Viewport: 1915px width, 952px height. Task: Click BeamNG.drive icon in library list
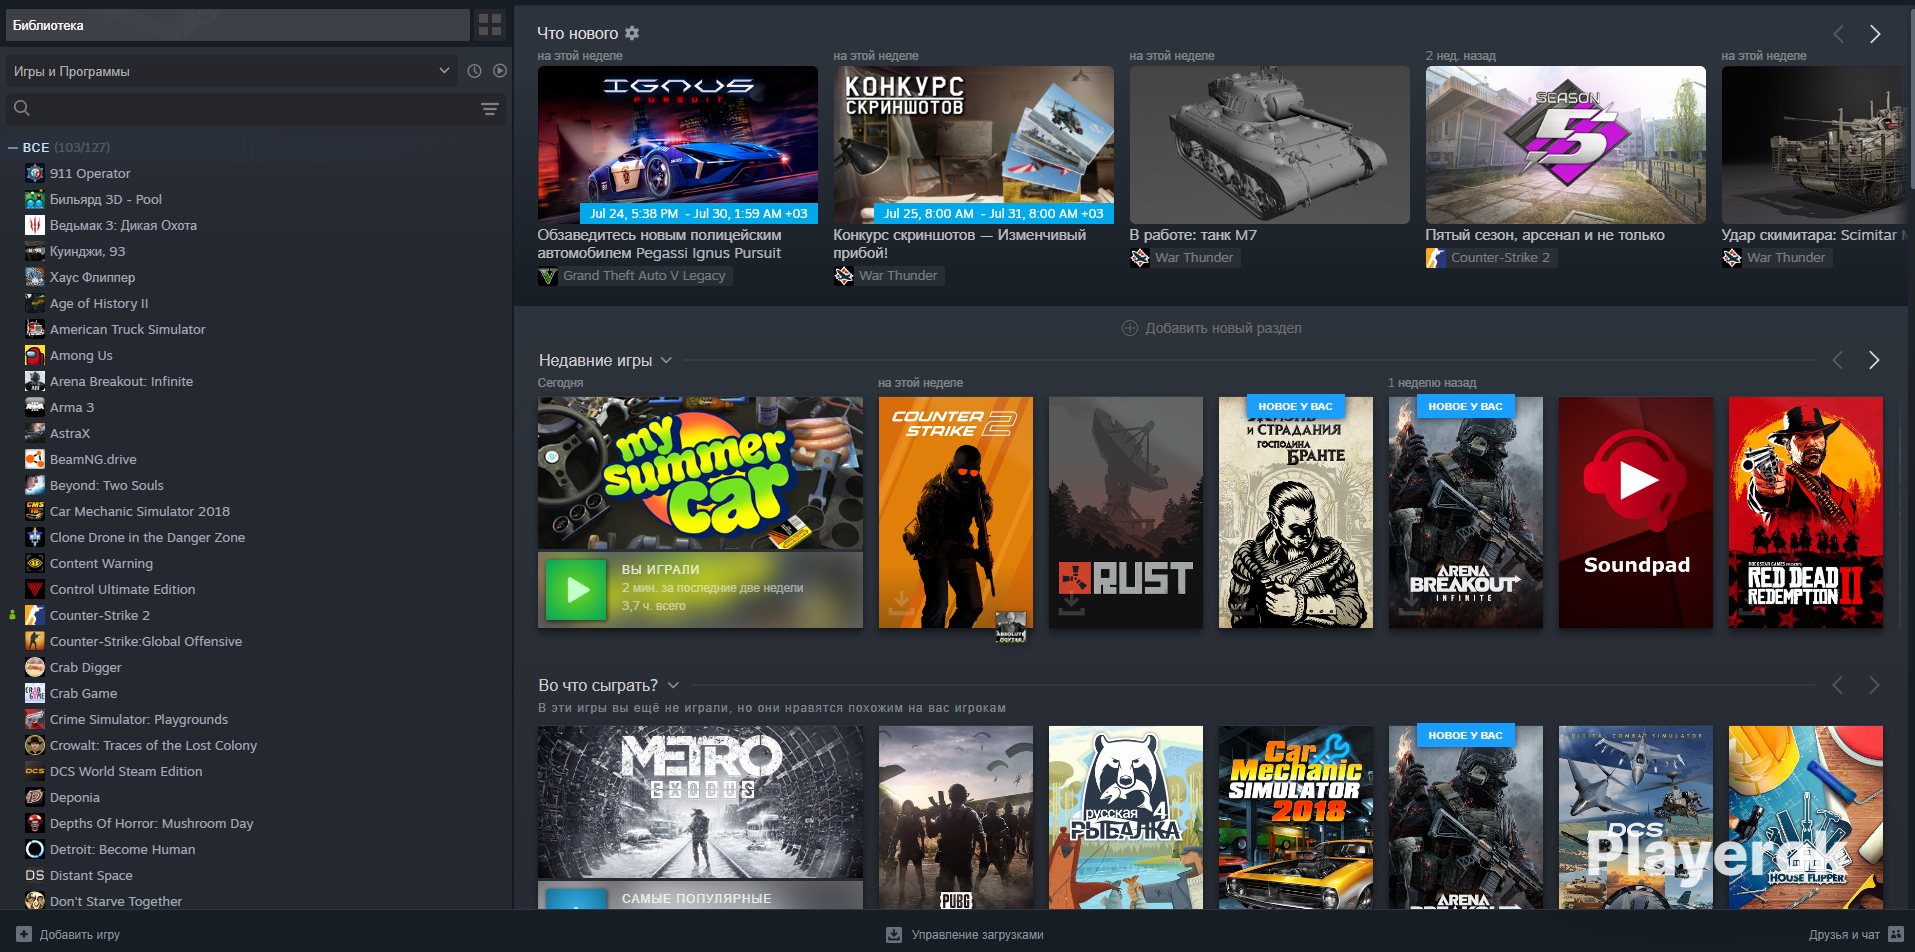[35, 459]
